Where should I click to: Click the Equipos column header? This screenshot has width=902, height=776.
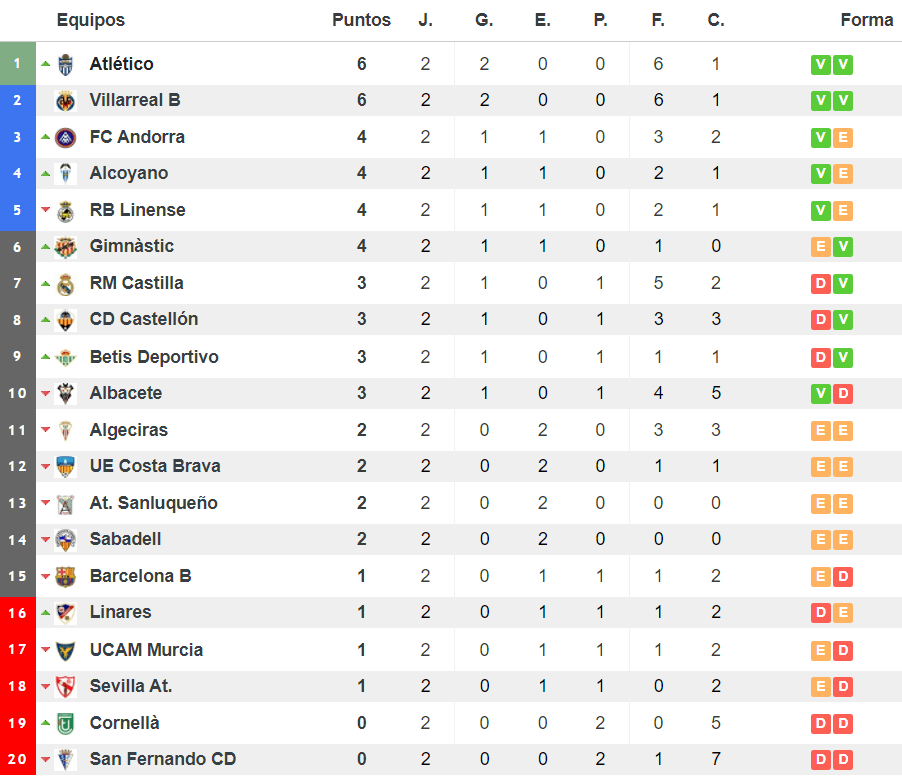point(91,20)
